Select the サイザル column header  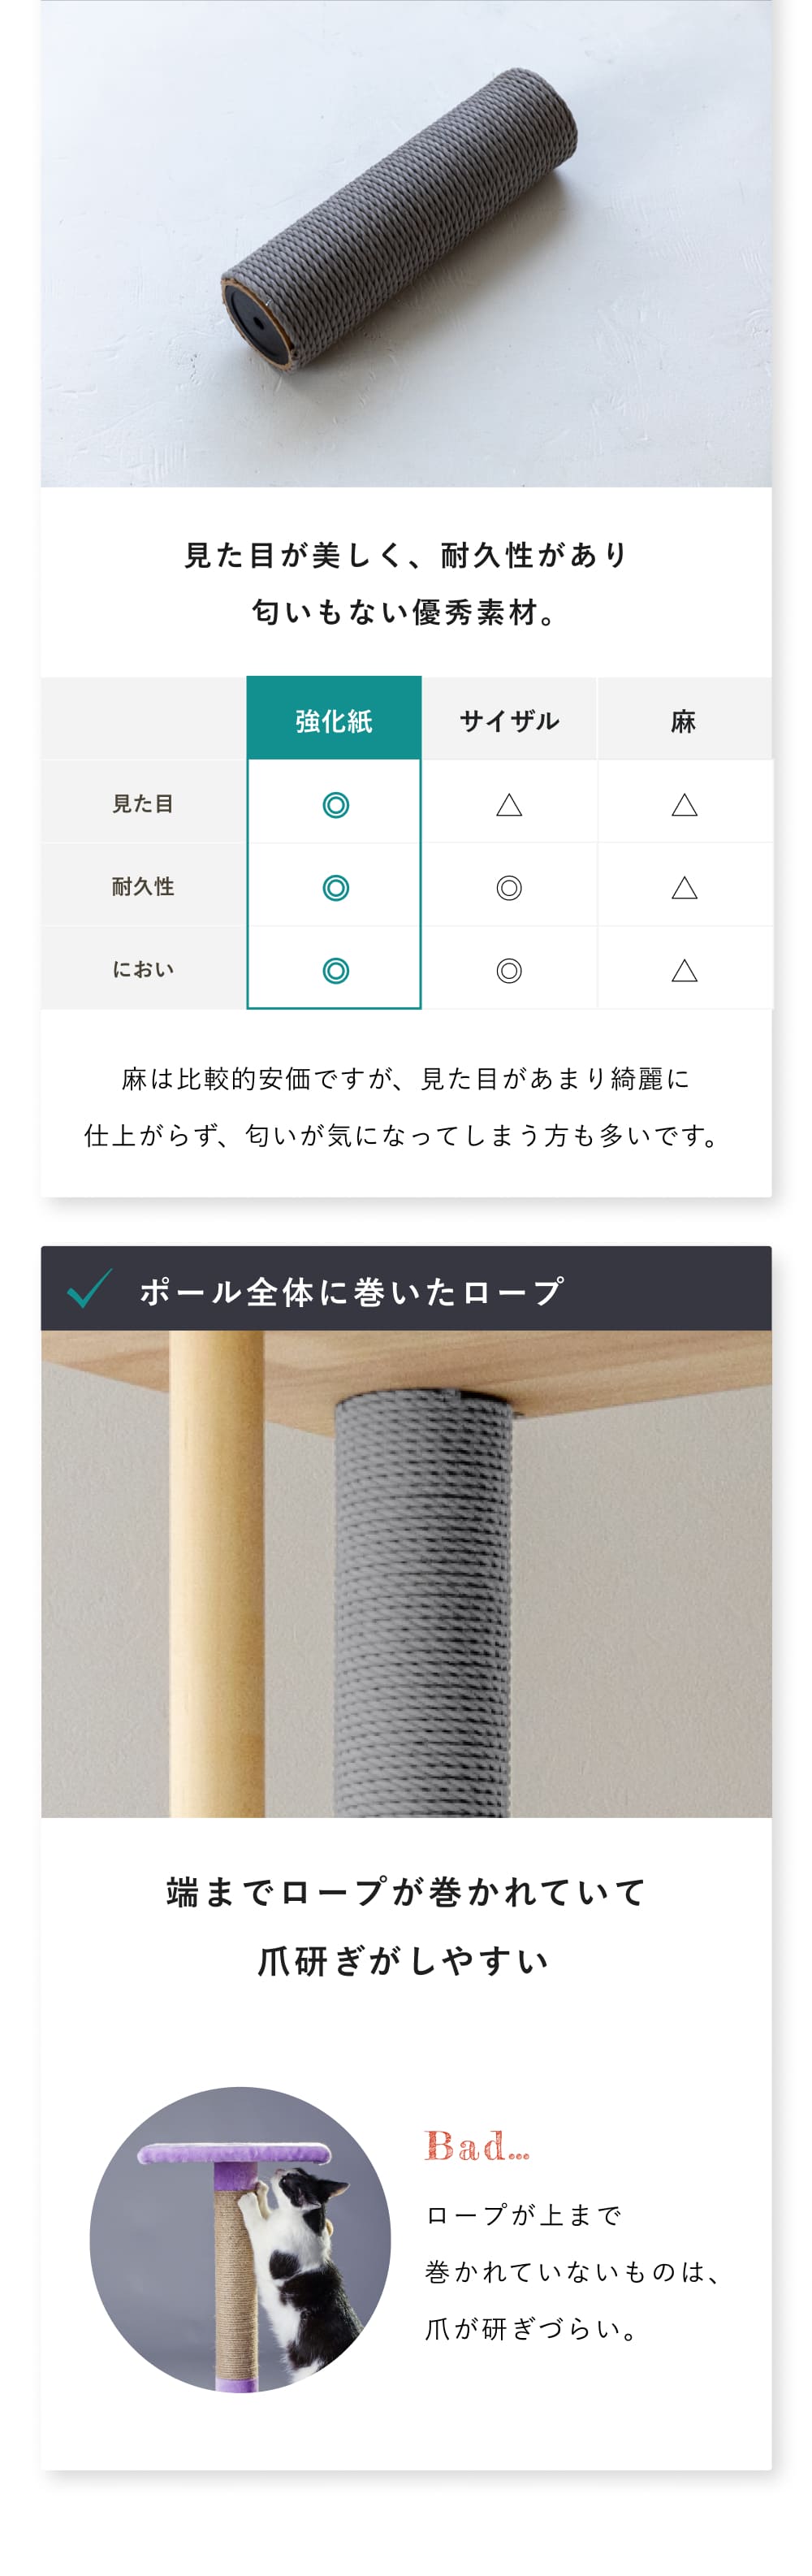coord(509,718)
